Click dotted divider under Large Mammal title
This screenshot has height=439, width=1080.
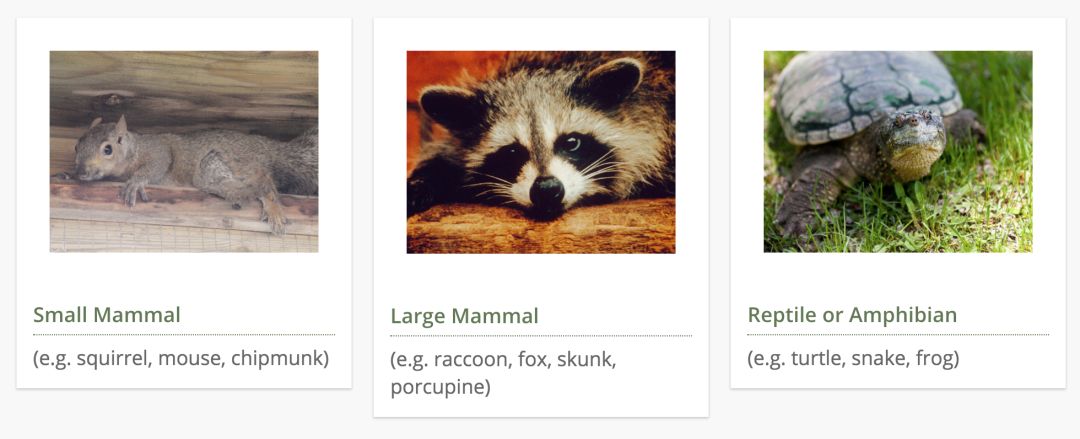pos(540,335)
